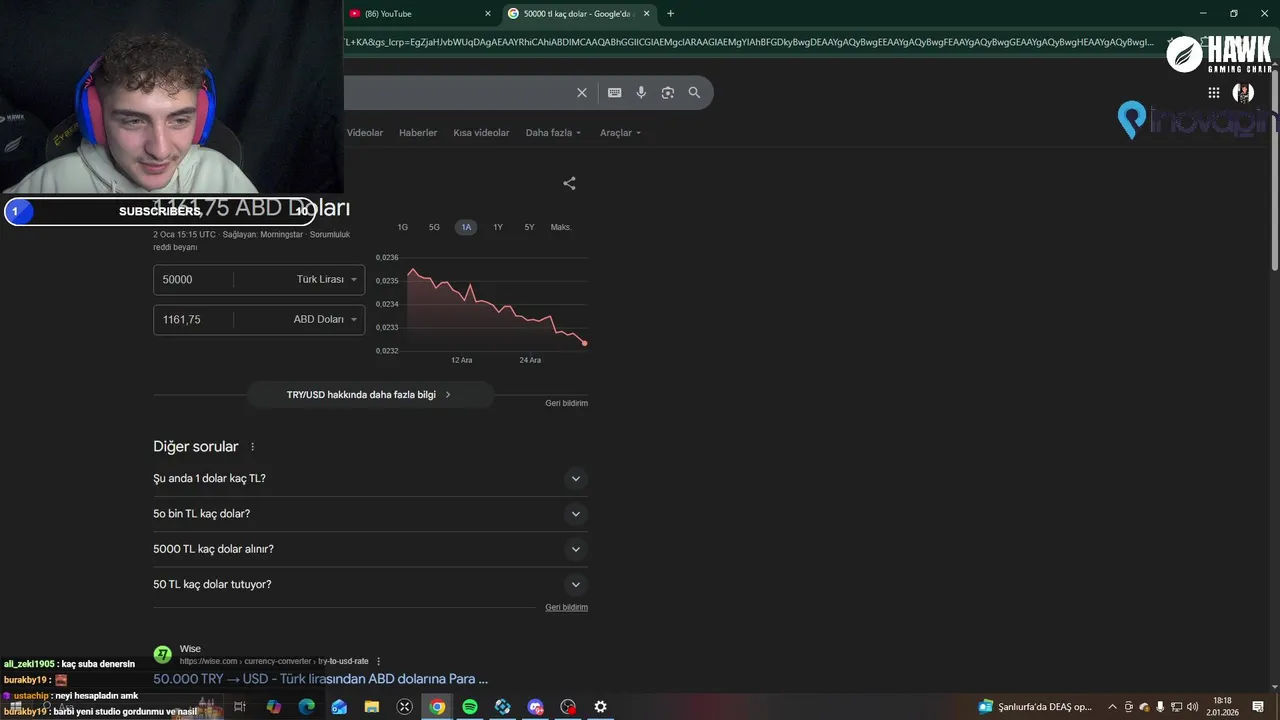Launch Spotify from the taskbar
1280x720 pixels.
[470, 707]
